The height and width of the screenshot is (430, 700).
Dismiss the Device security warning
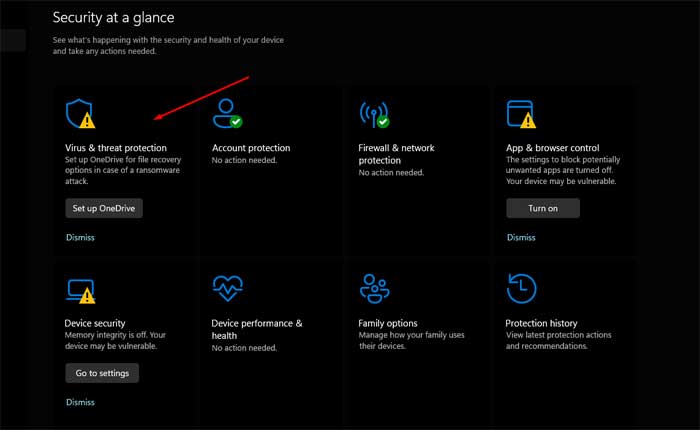[x=80, y=402]
